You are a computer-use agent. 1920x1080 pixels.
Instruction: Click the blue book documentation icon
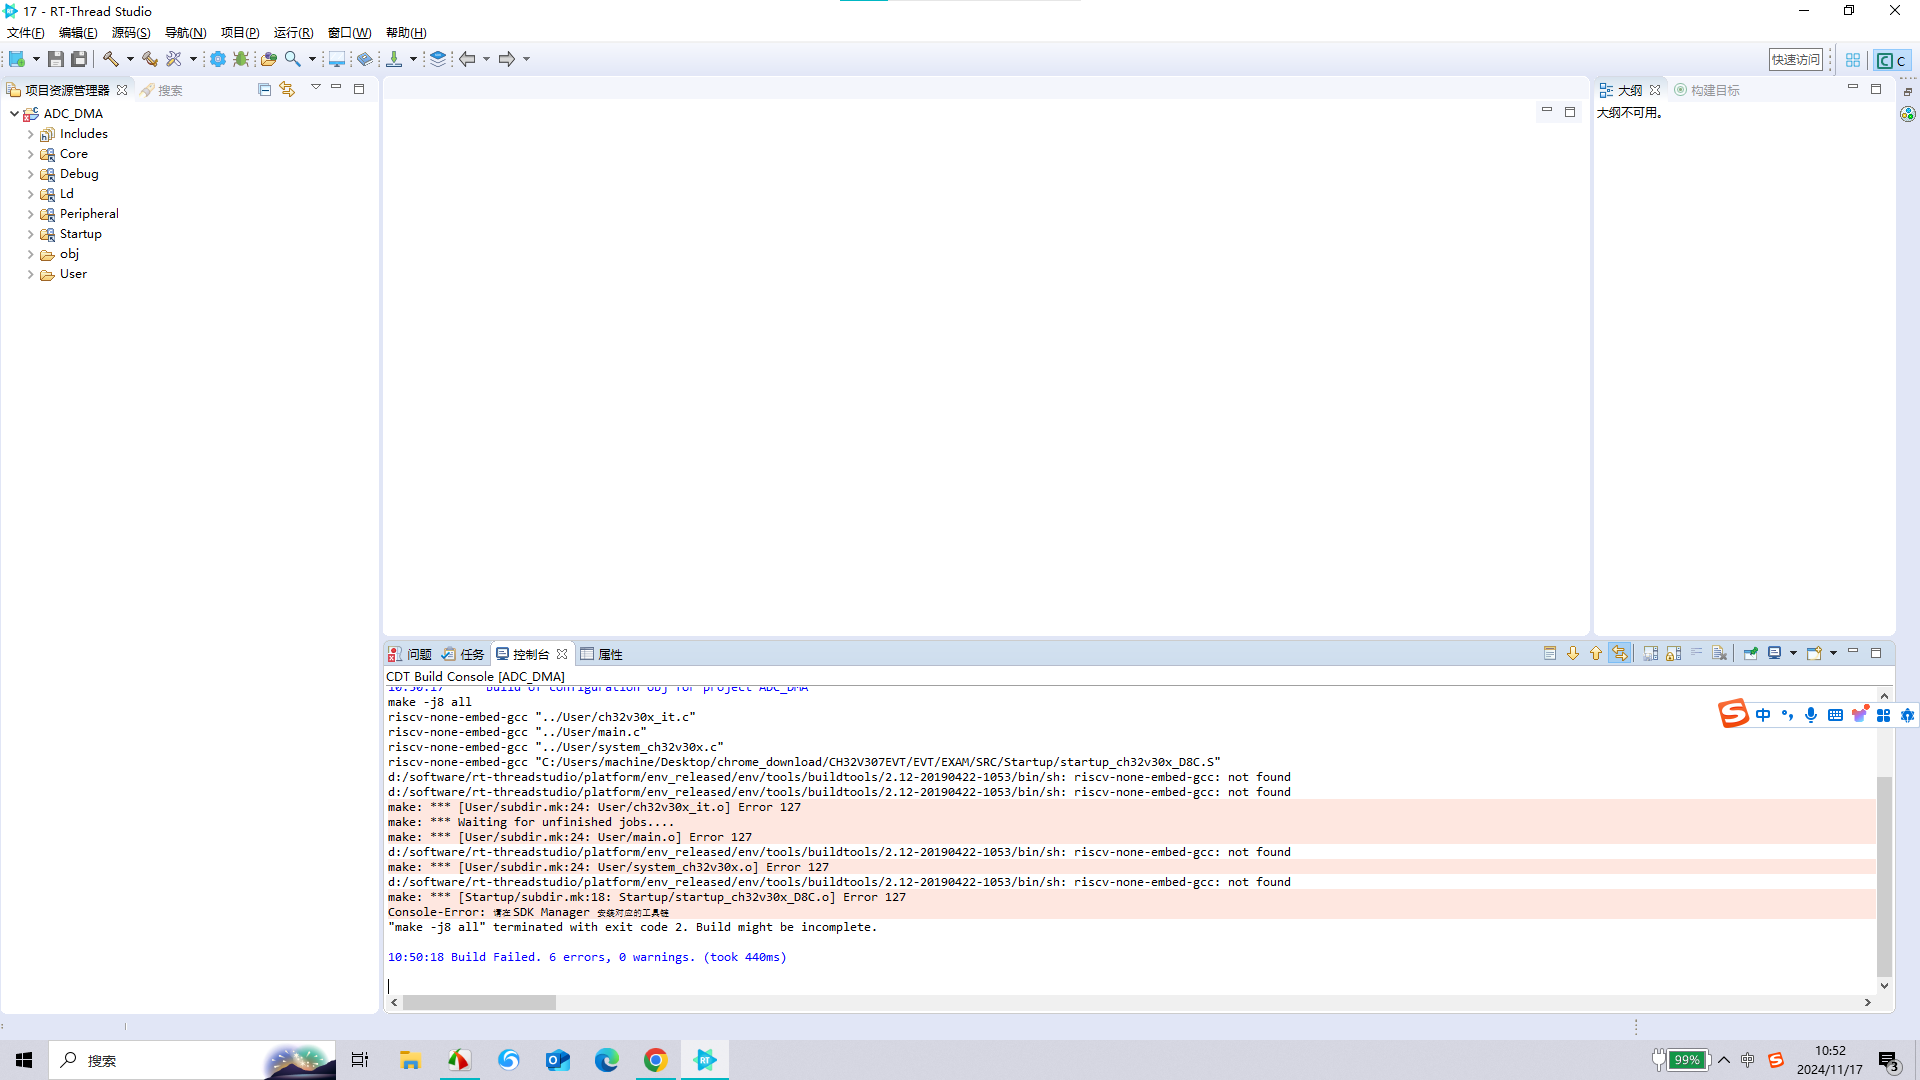pyautogui.click(x=365, y=59)
